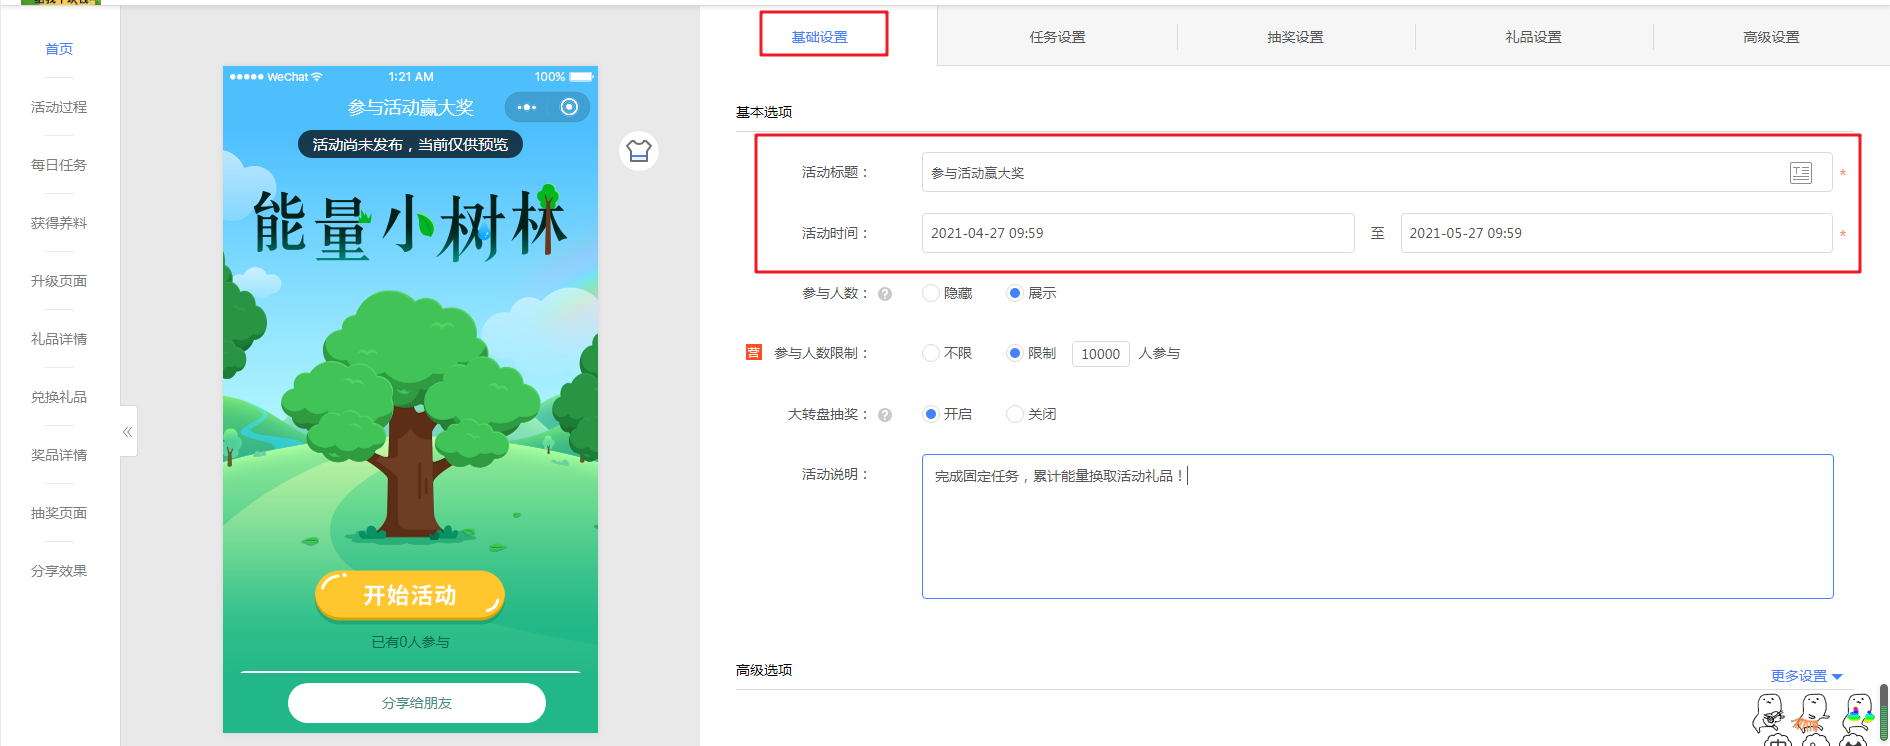Viewport: 1890px width, 746px height.
Task: Select 展示 for 参与人数
Action: point(1015,293)
